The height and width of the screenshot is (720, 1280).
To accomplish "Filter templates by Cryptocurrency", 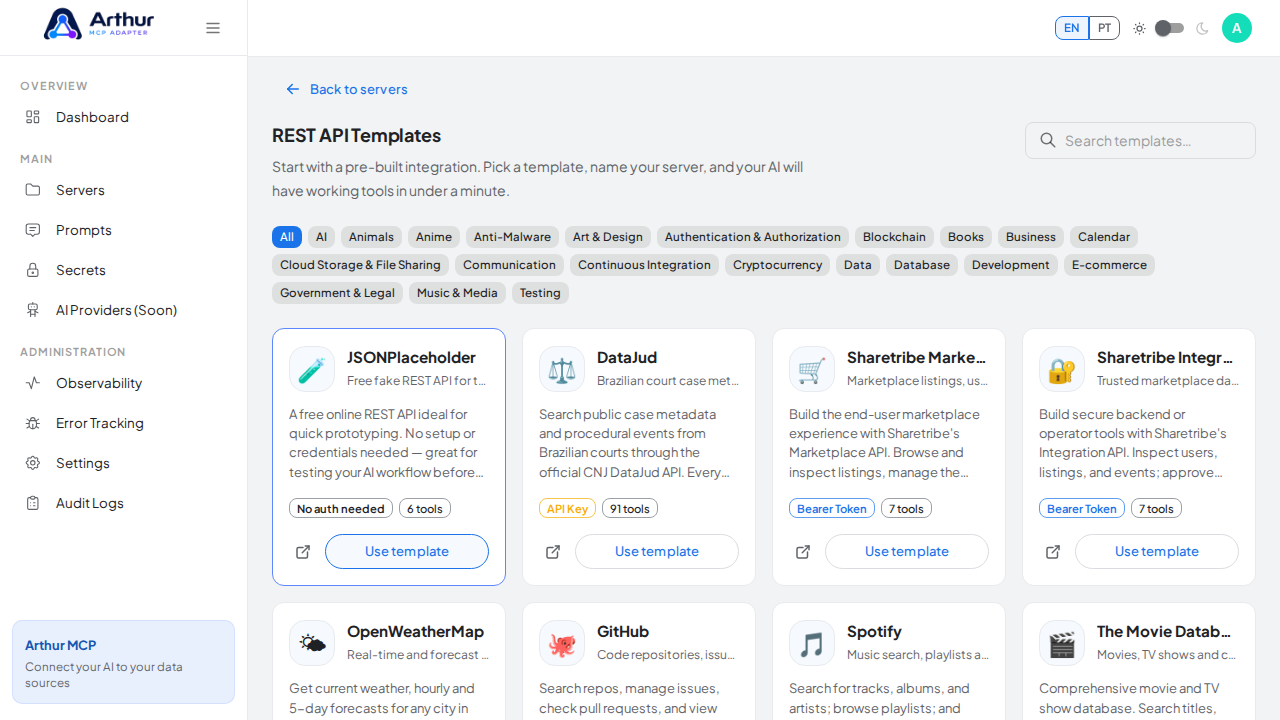I will tap(777, 265).
